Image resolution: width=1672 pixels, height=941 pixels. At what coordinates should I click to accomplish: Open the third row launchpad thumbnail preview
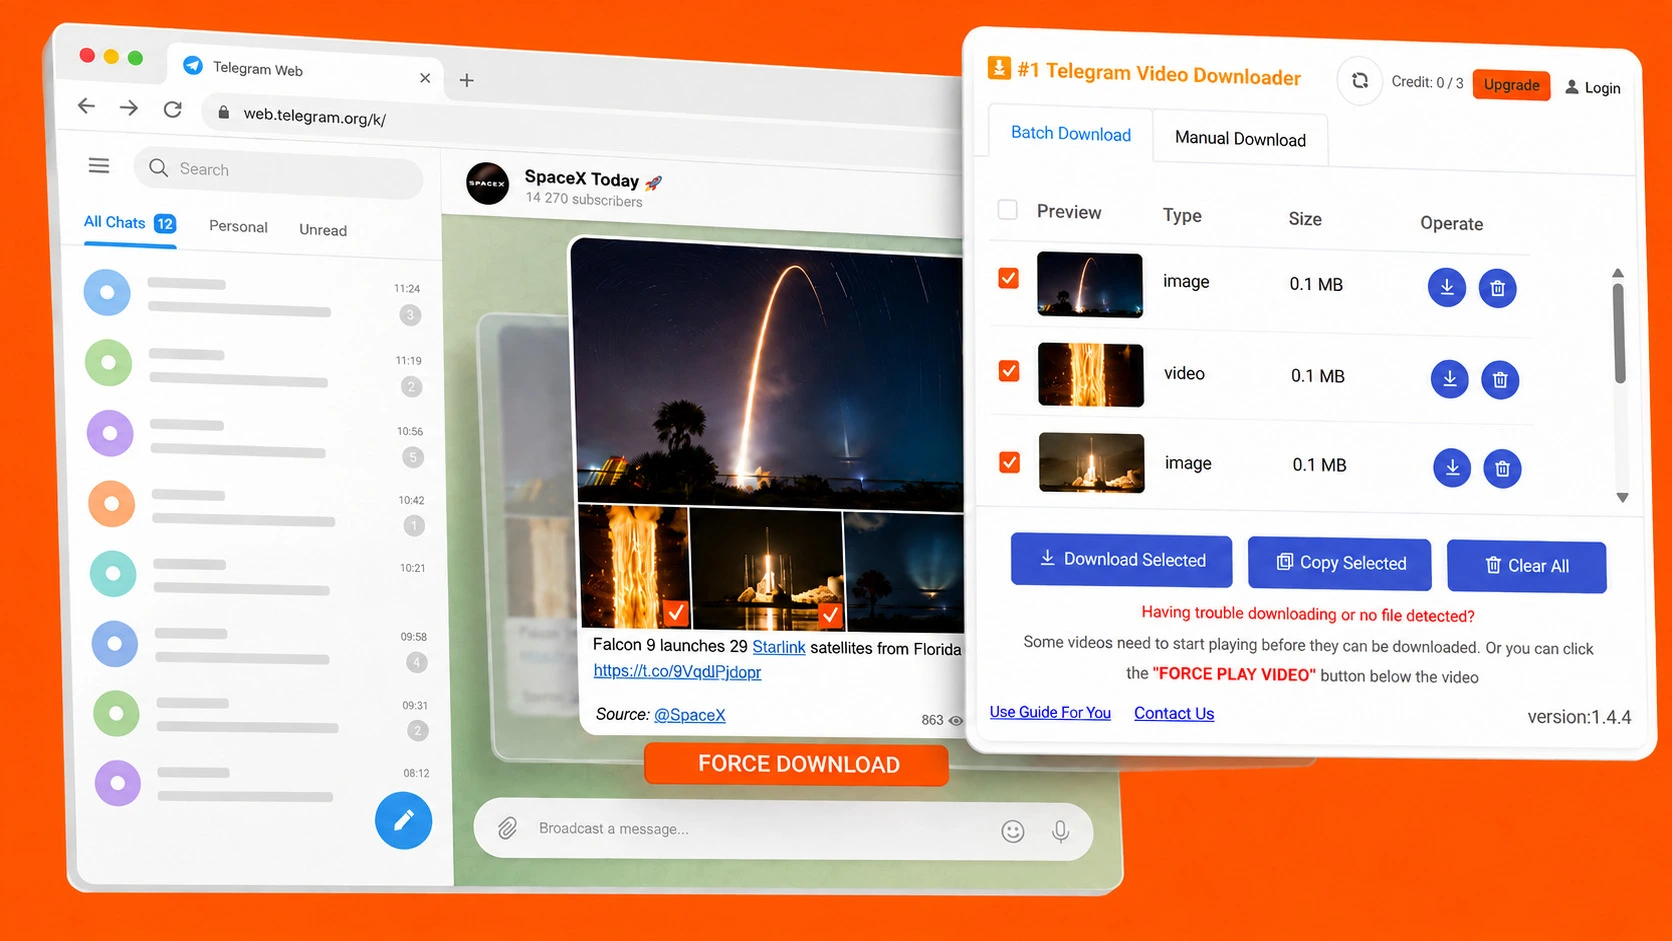[1092, 463]
